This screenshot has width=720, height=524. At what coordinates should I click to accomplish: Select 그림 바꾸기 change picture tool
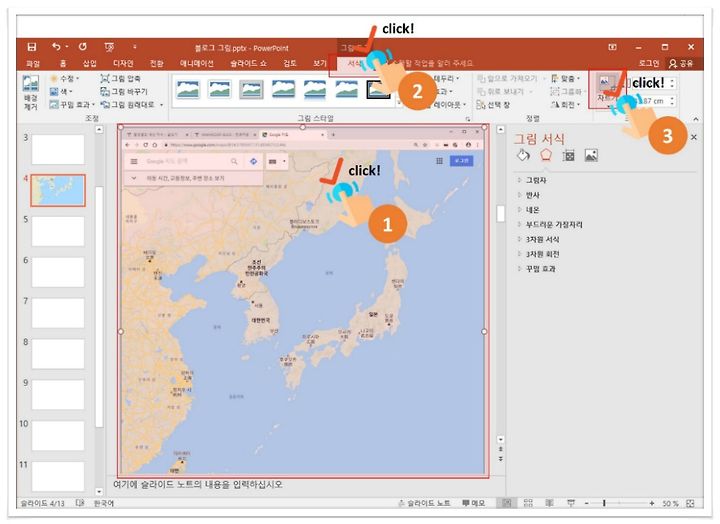click(x=124, y=91)
